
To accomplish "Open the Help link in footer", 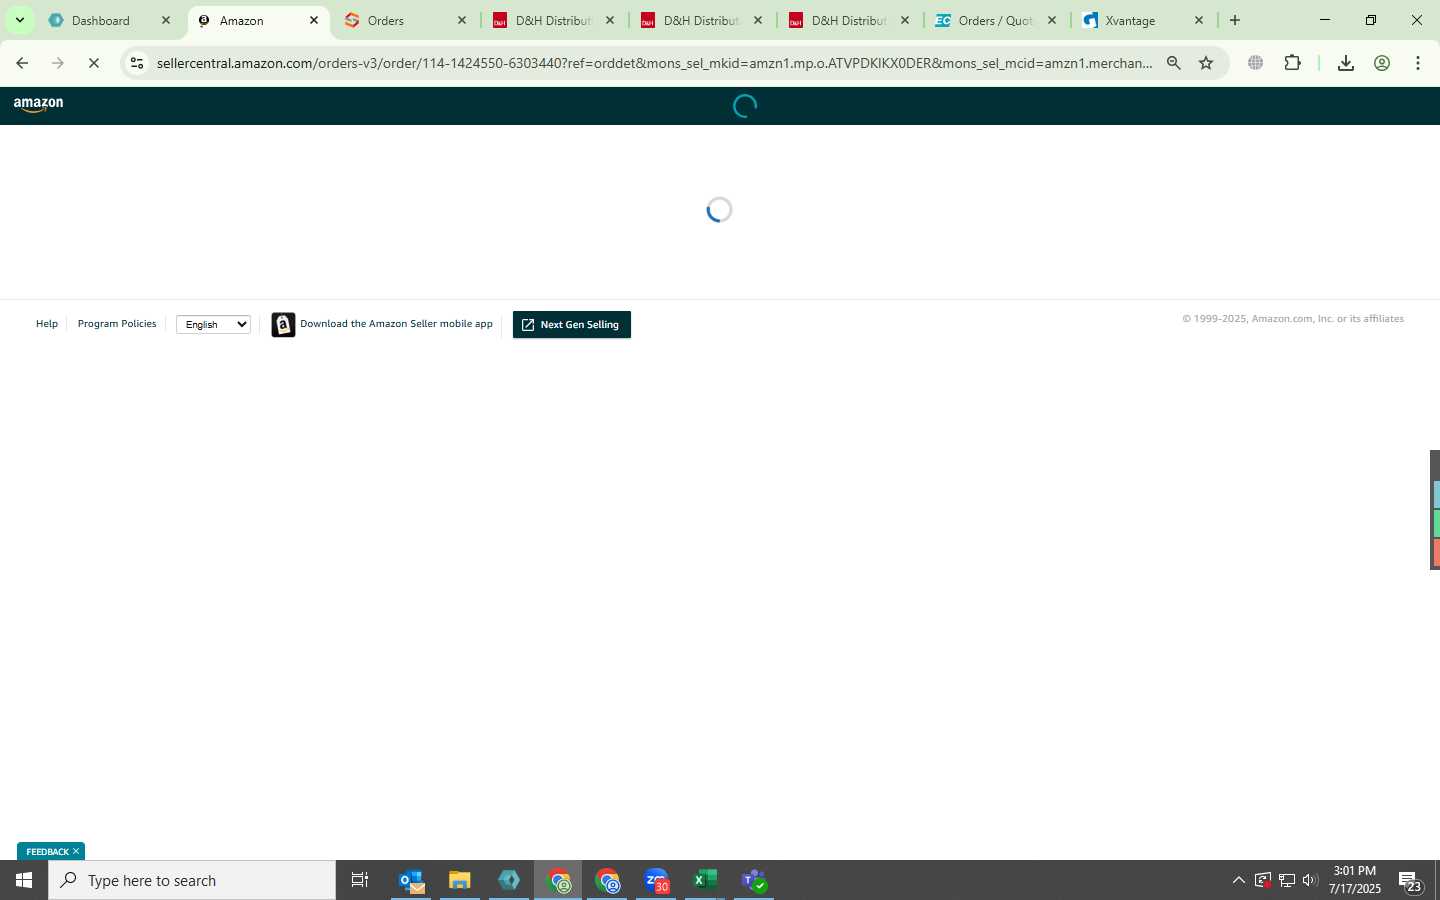I will click(x=47, y=324).
